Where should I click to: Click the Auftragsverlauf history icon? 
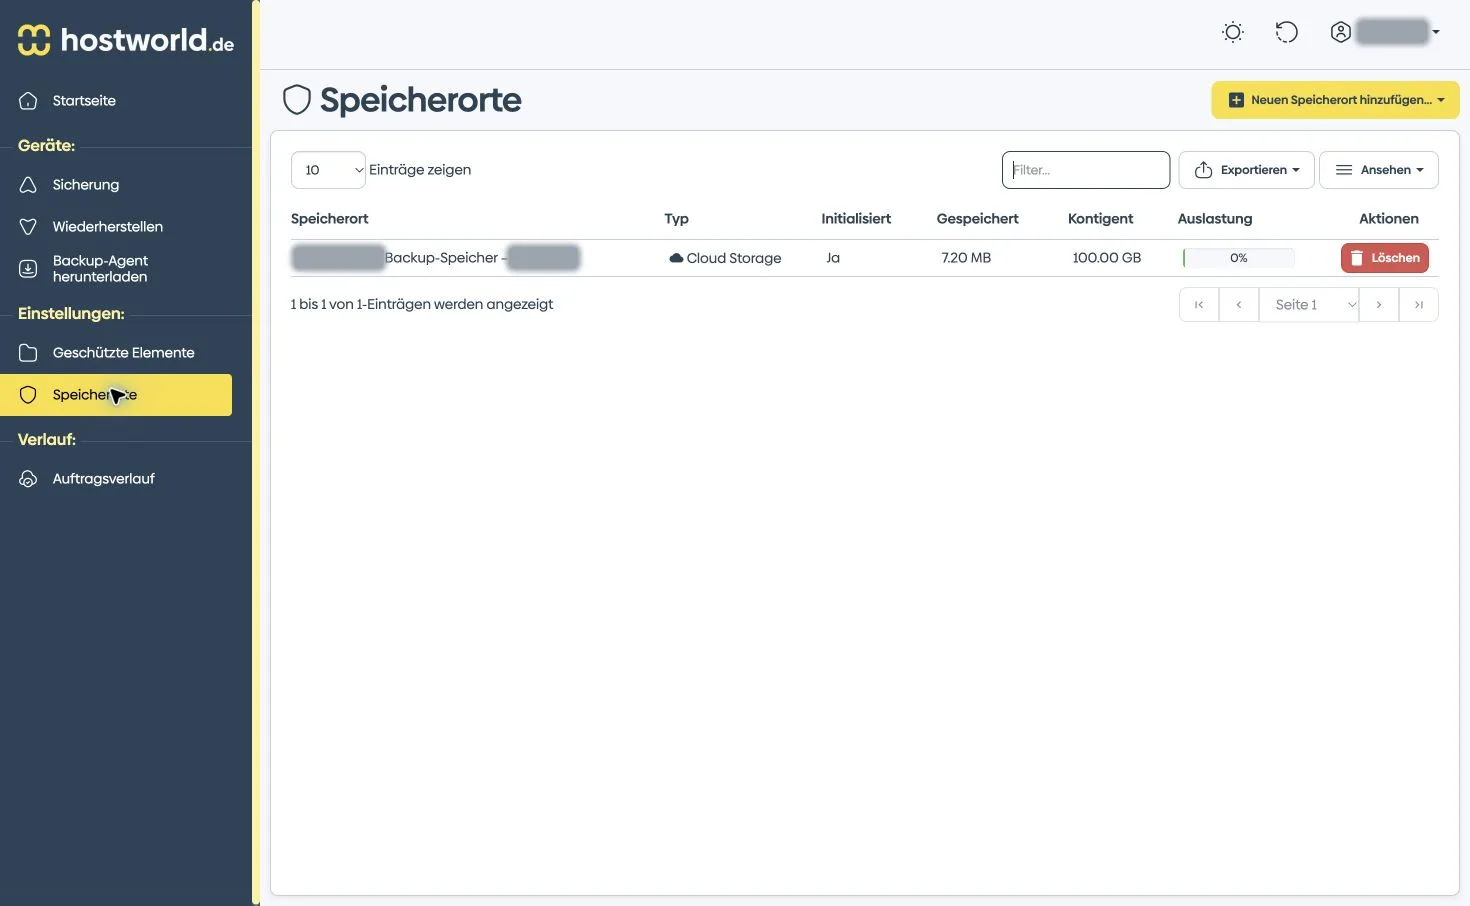(x=28, y=479)
